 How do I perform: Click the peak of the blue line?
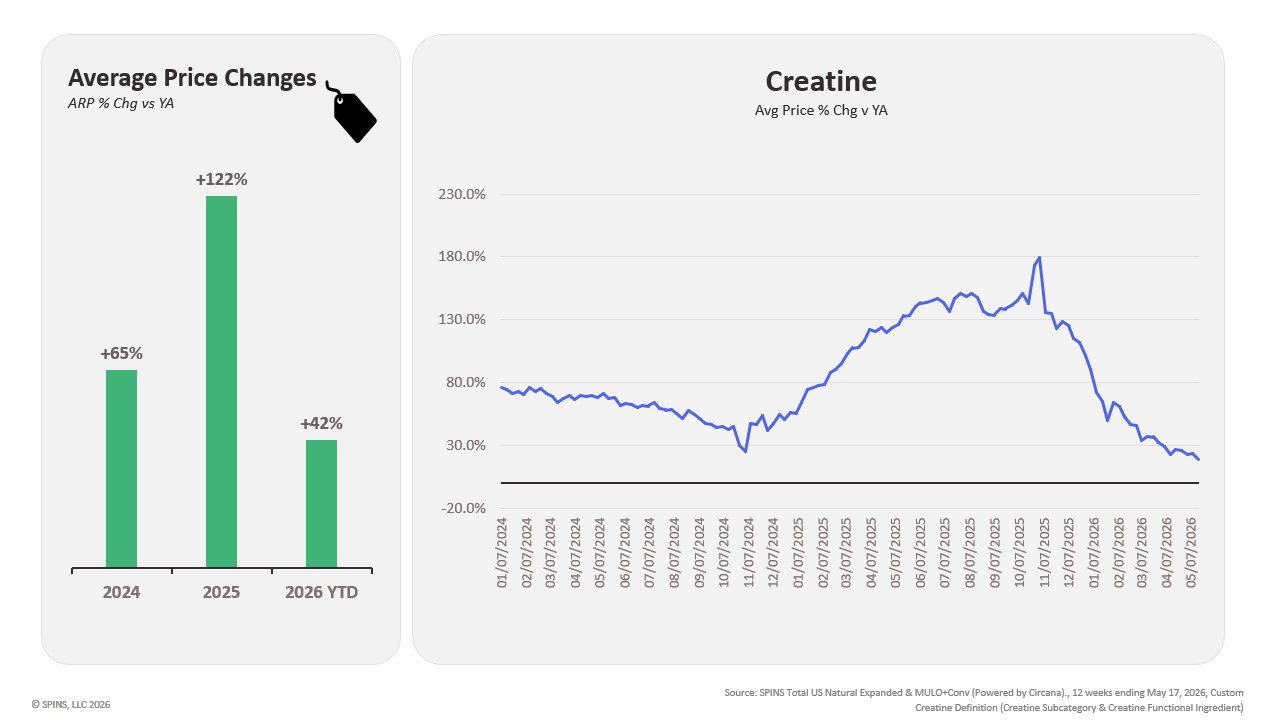pos(1040,258)
